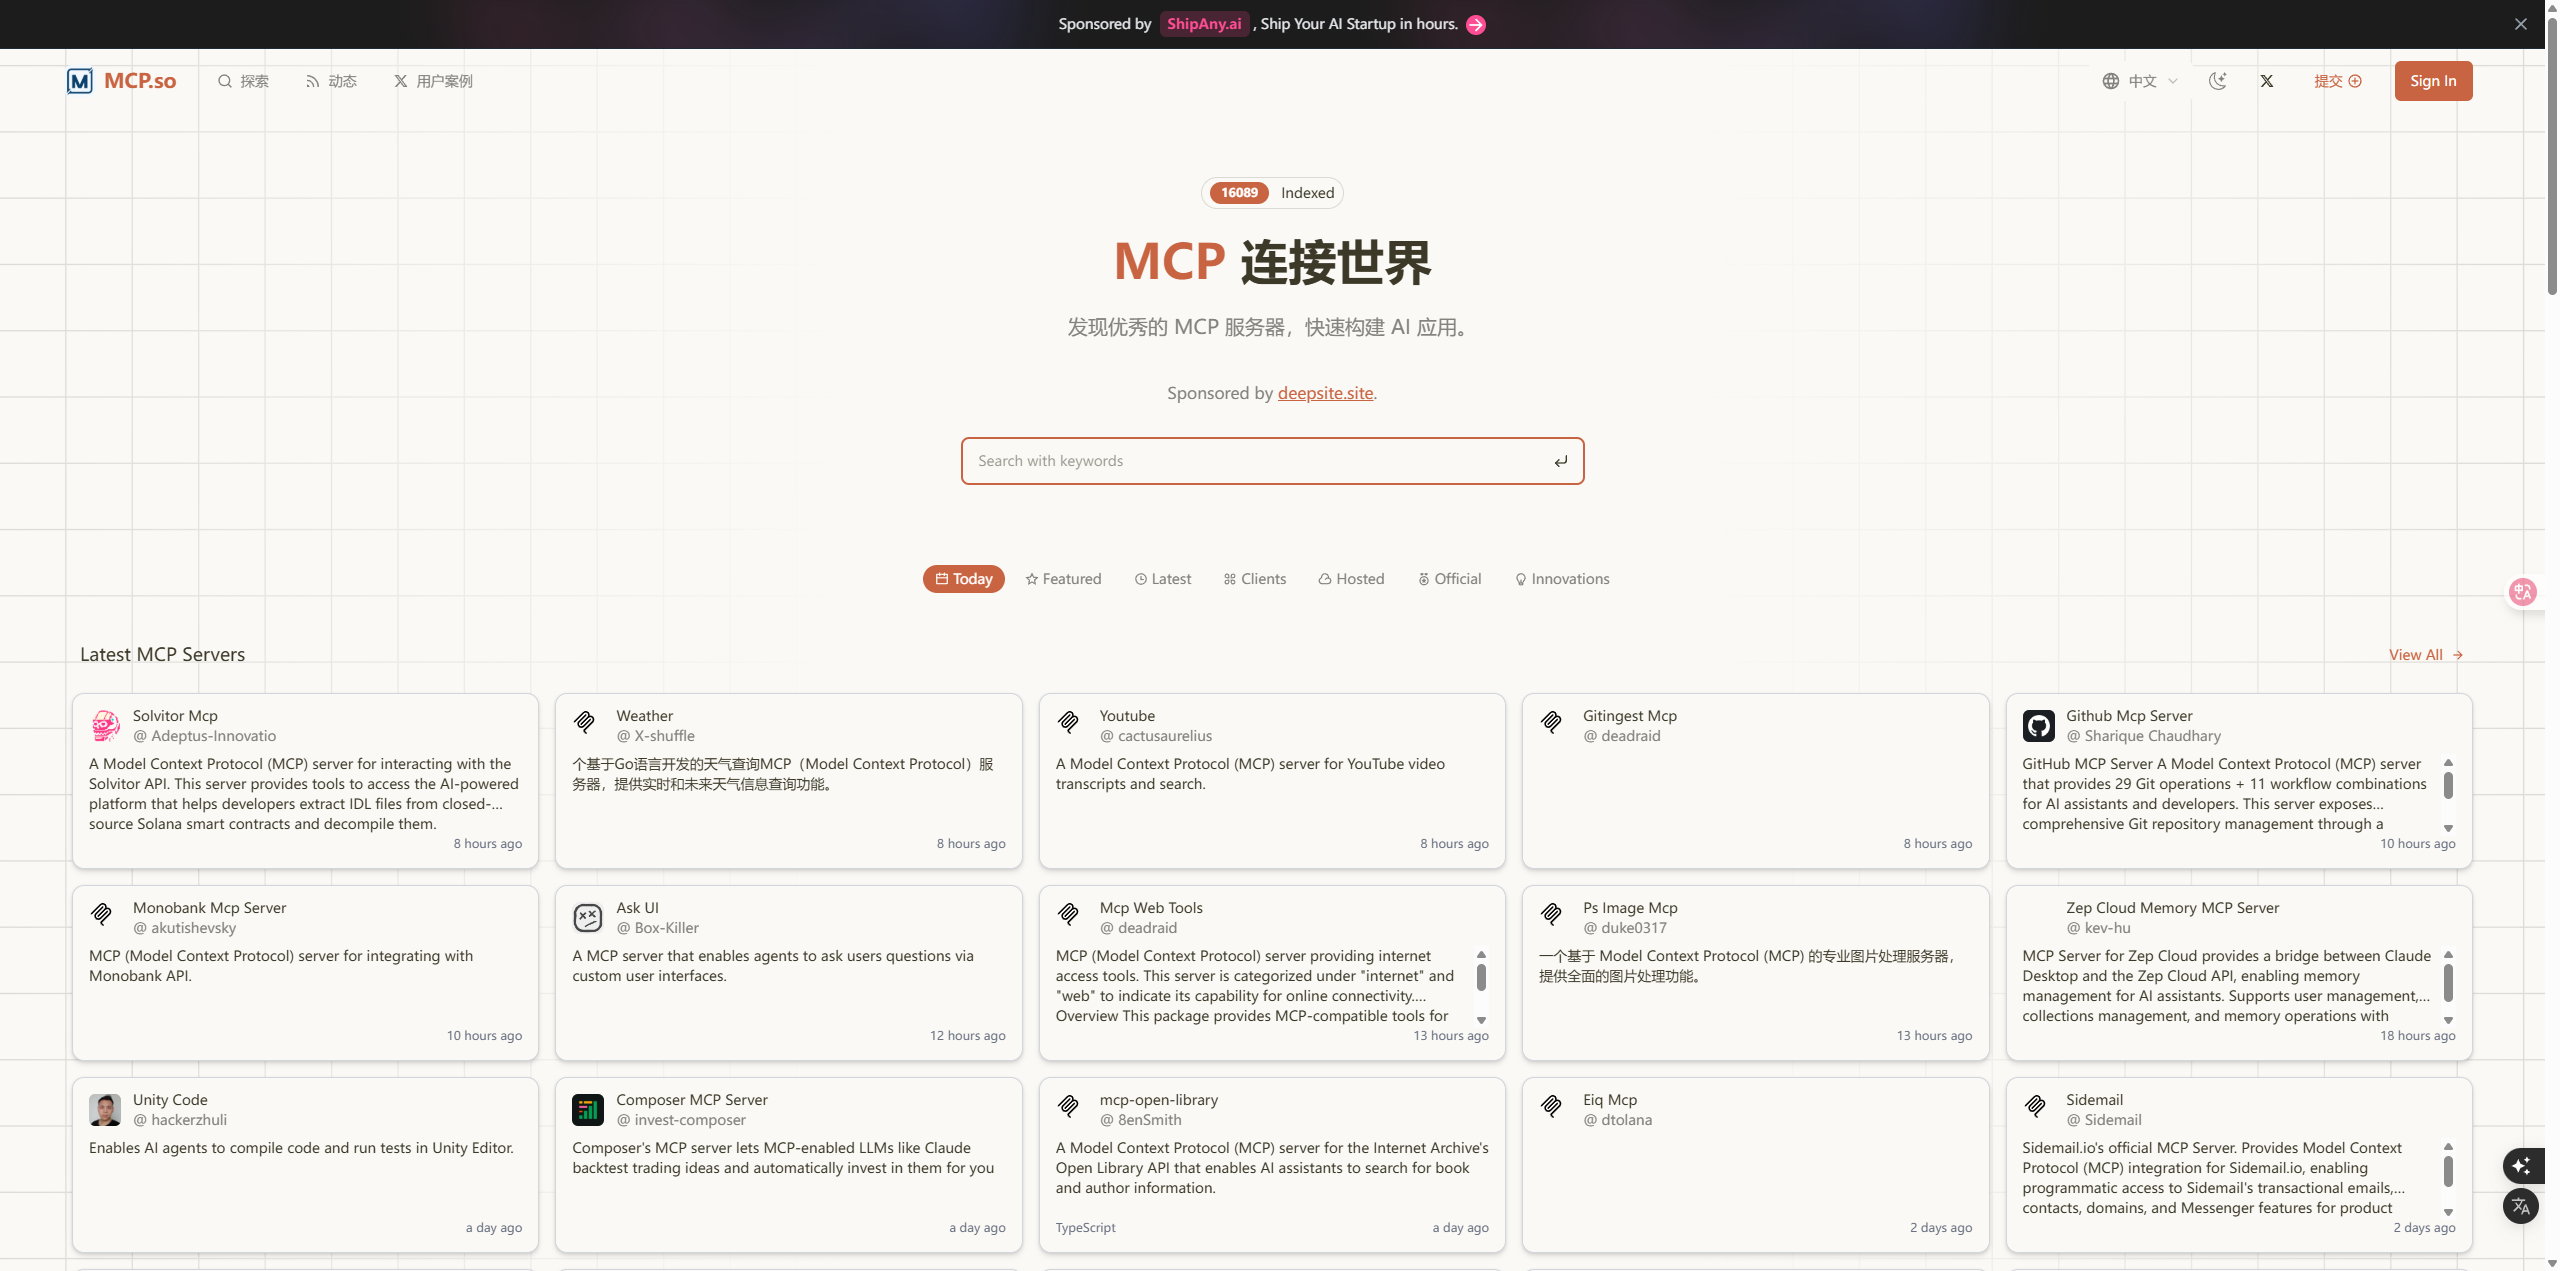Screen dimensions: 2560x1271
Task: Click the @ Box-Killer author text
Action: 657,928
